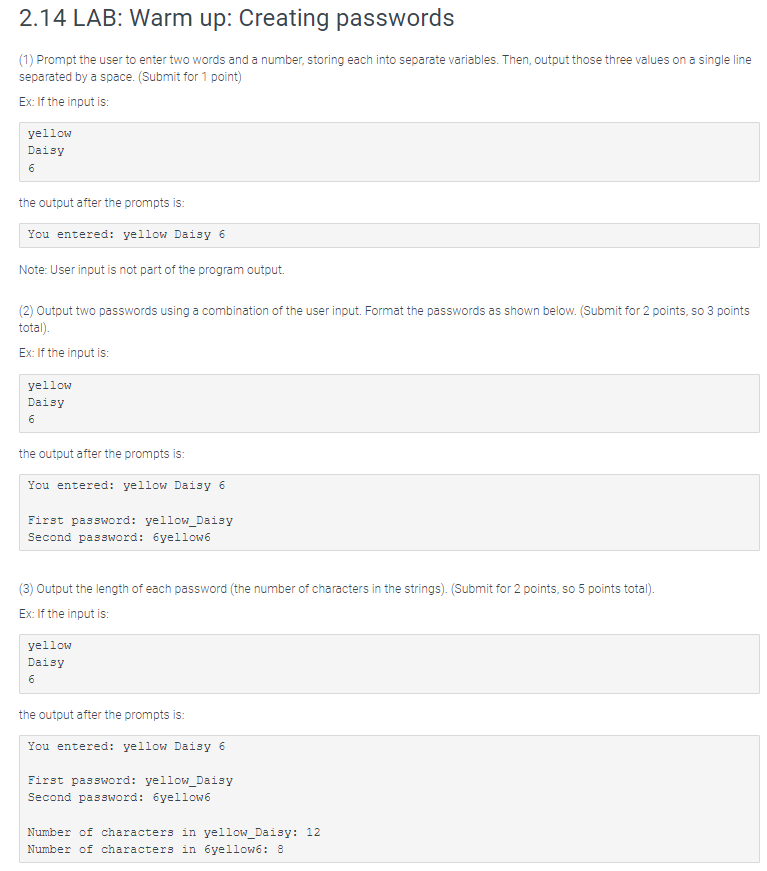Click the step (2) instruction paragraph
The image size is (767, 871).
pyautogui.click(x=384, y=319)
